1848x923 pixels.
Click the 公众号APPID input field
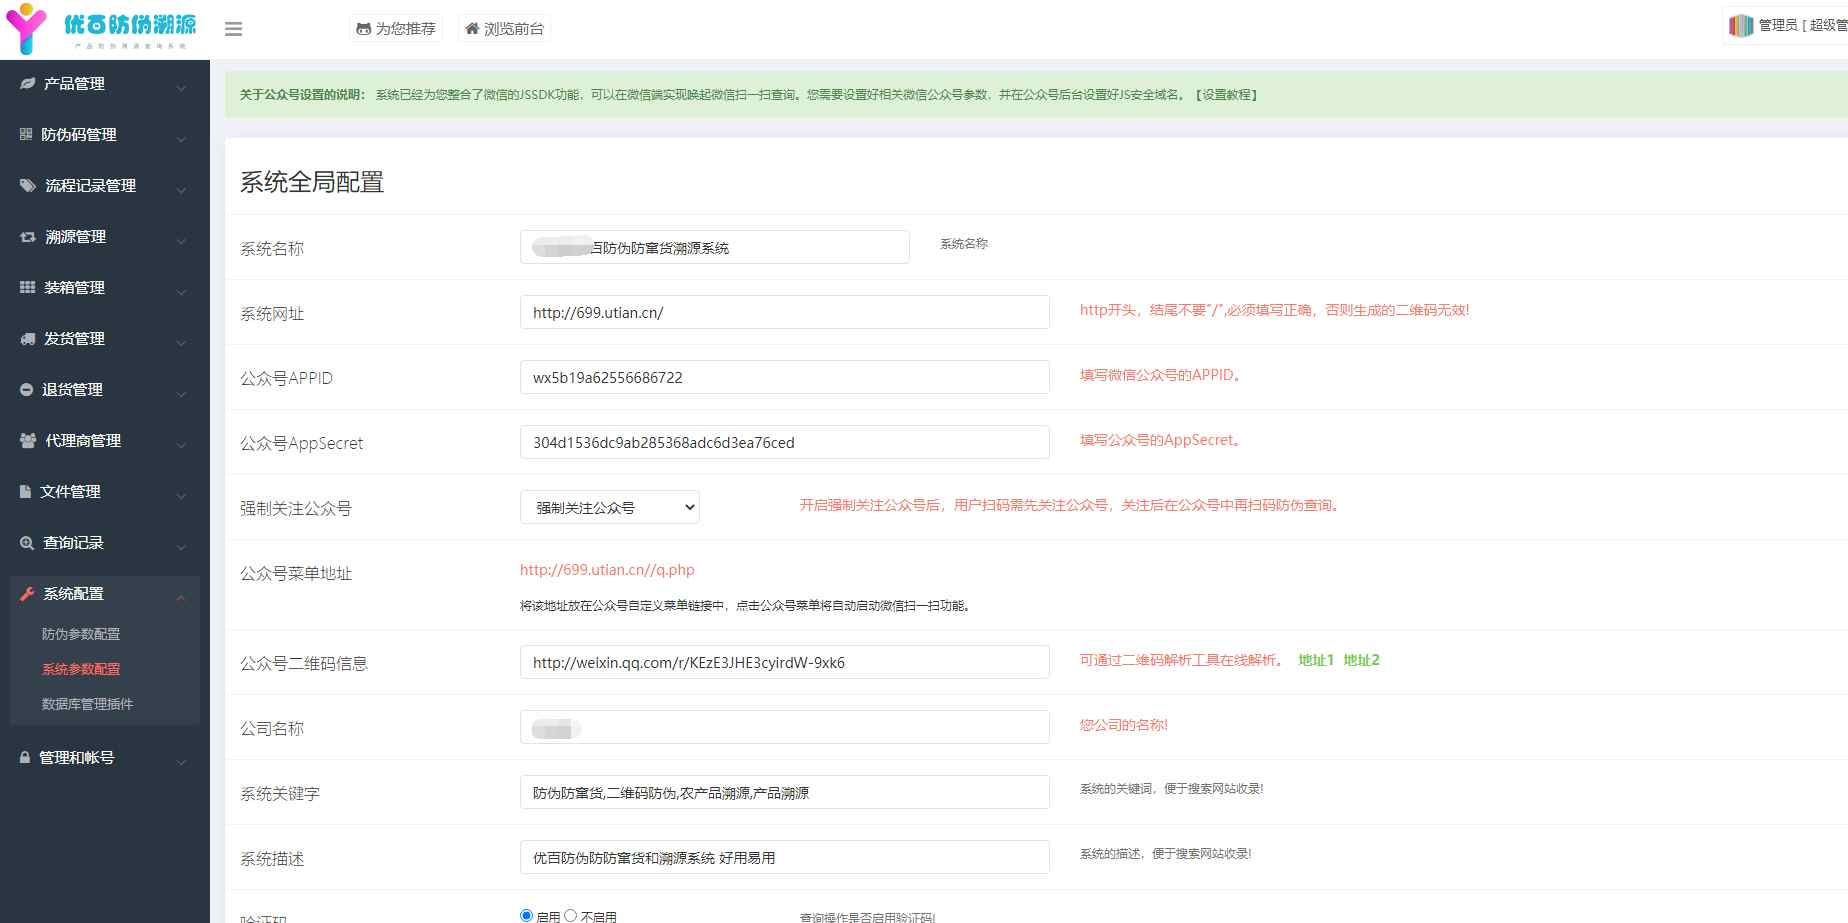click(x=784, y=378)
